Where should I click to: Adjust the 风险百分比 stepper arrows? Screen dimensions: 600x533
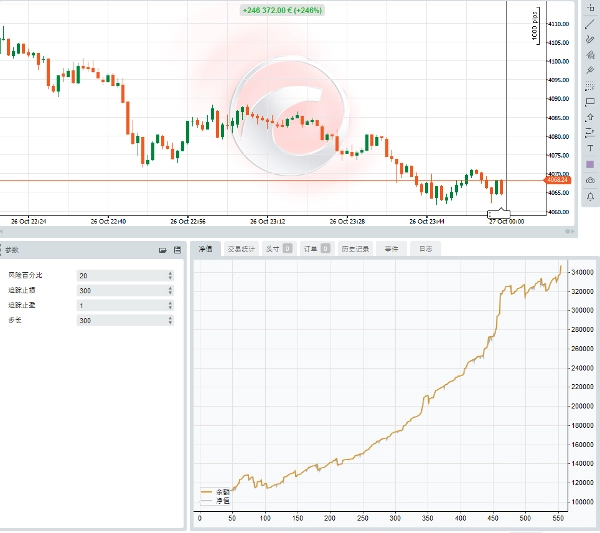point(170,274)
